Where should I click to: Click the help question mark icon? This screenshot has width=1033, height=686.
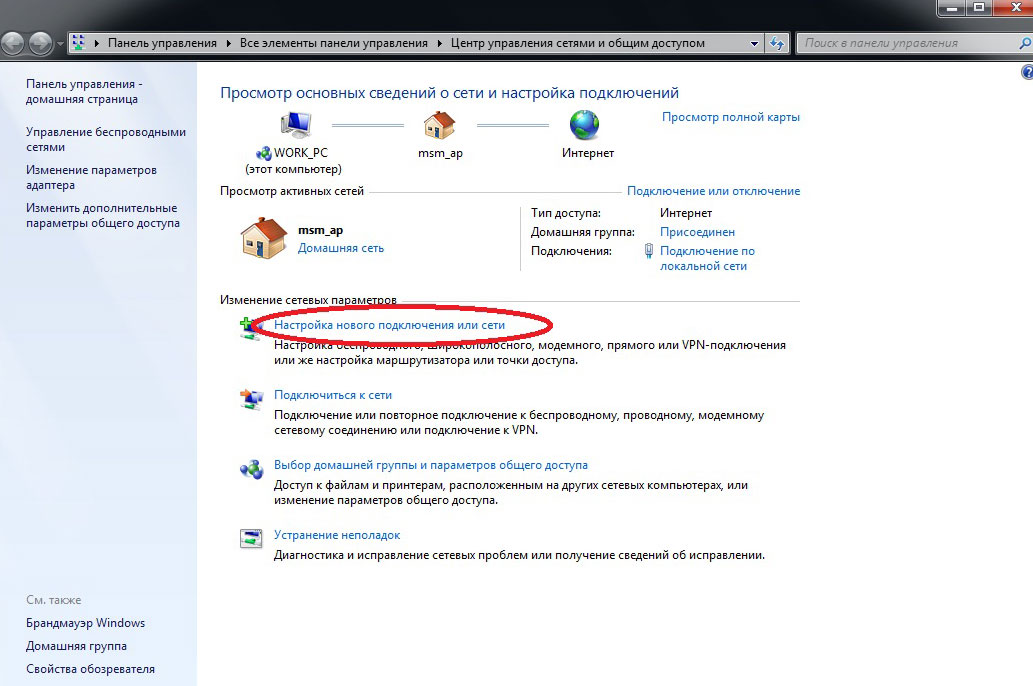(1027, 72)
